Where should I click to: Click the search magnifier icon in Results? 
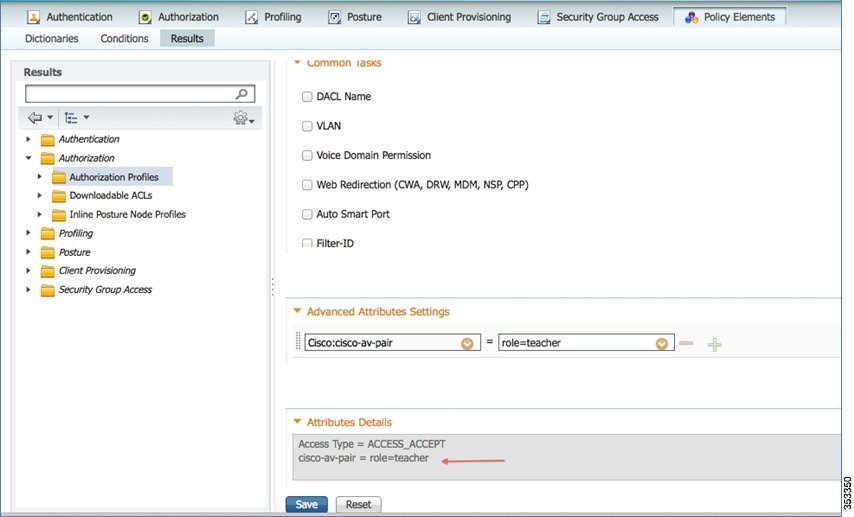click(241, 94)
